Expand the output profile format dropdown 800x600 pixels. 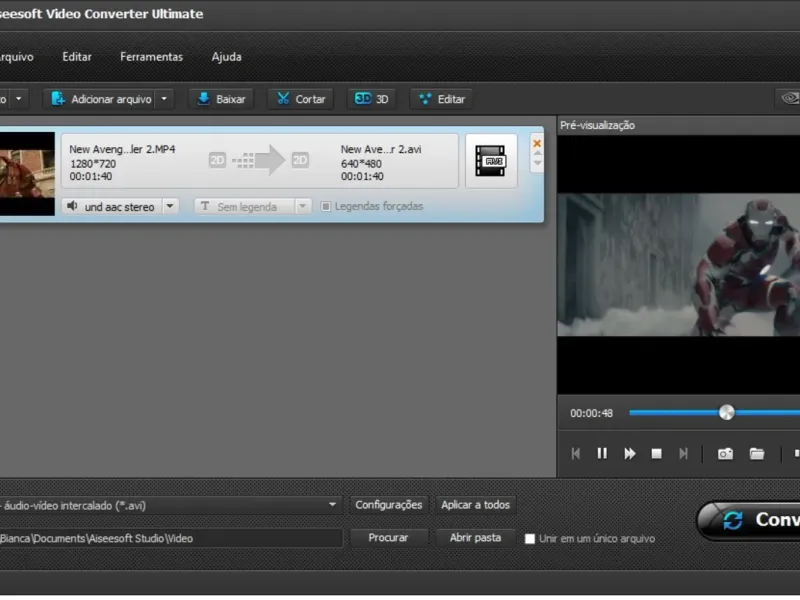pos(333,505)
